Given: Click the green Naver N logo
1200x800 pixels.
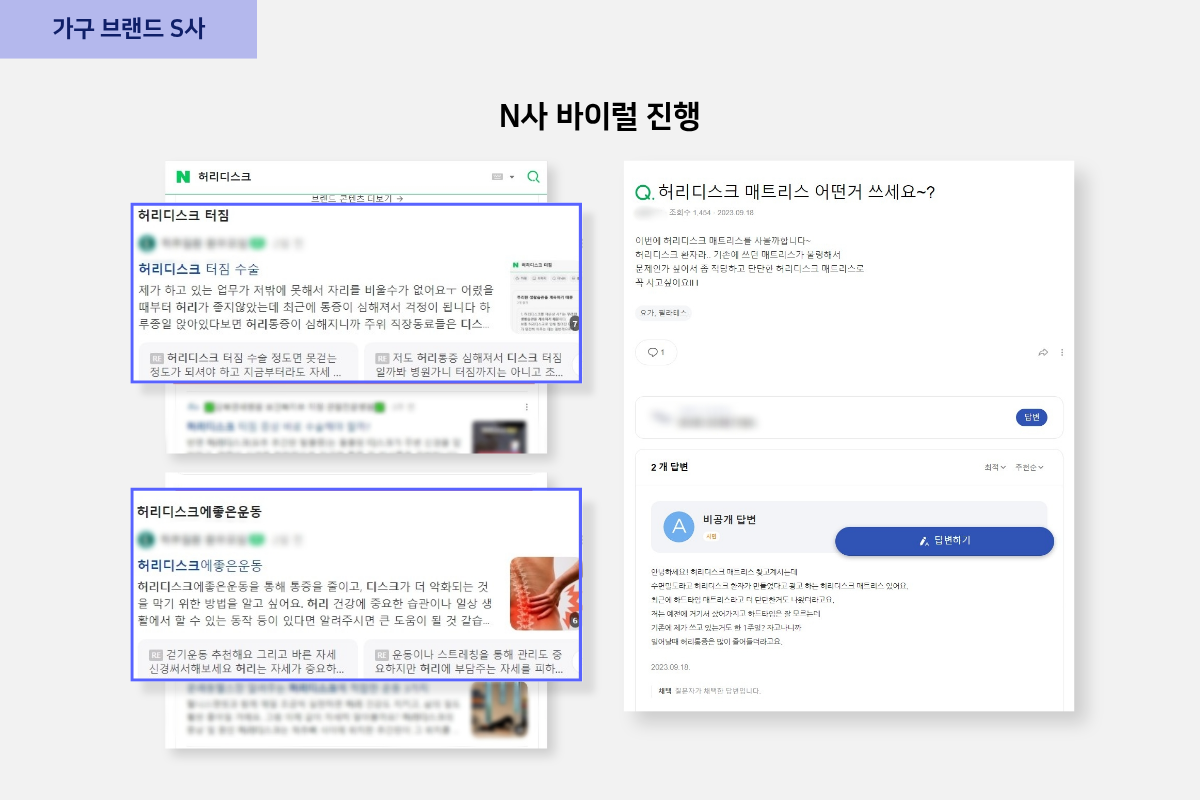Looking at the screenshot, I should [x=183, y=177].
